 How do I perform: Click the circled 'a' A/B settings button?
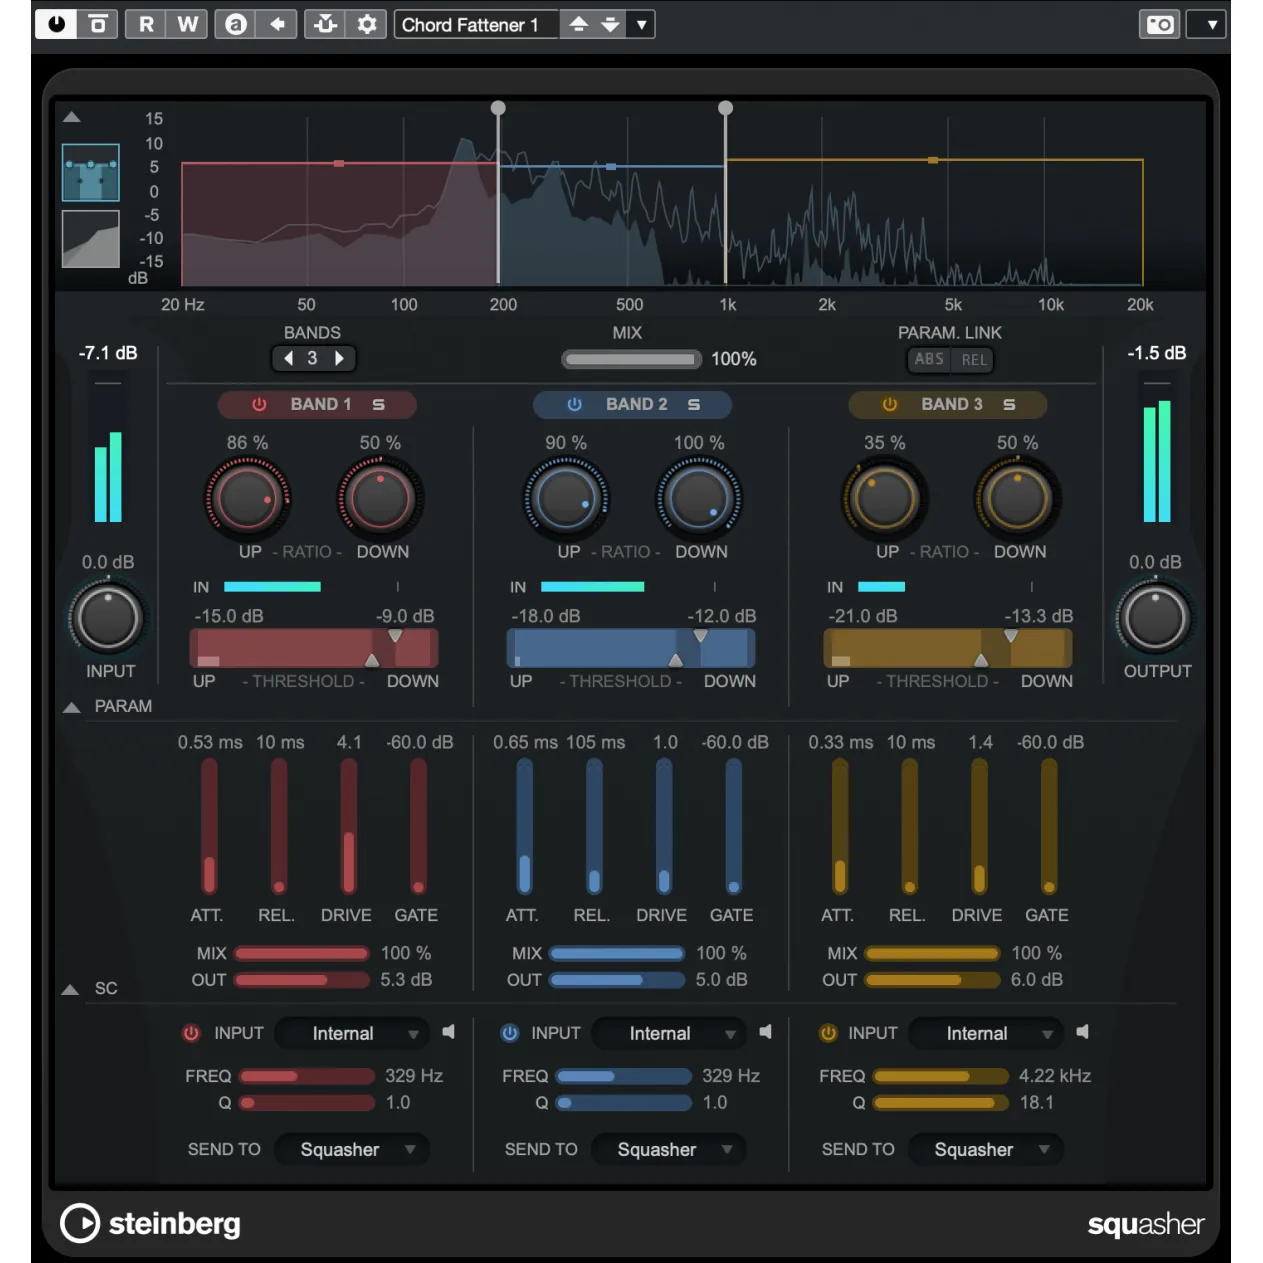pyautogui.click(x=236, y=24)
